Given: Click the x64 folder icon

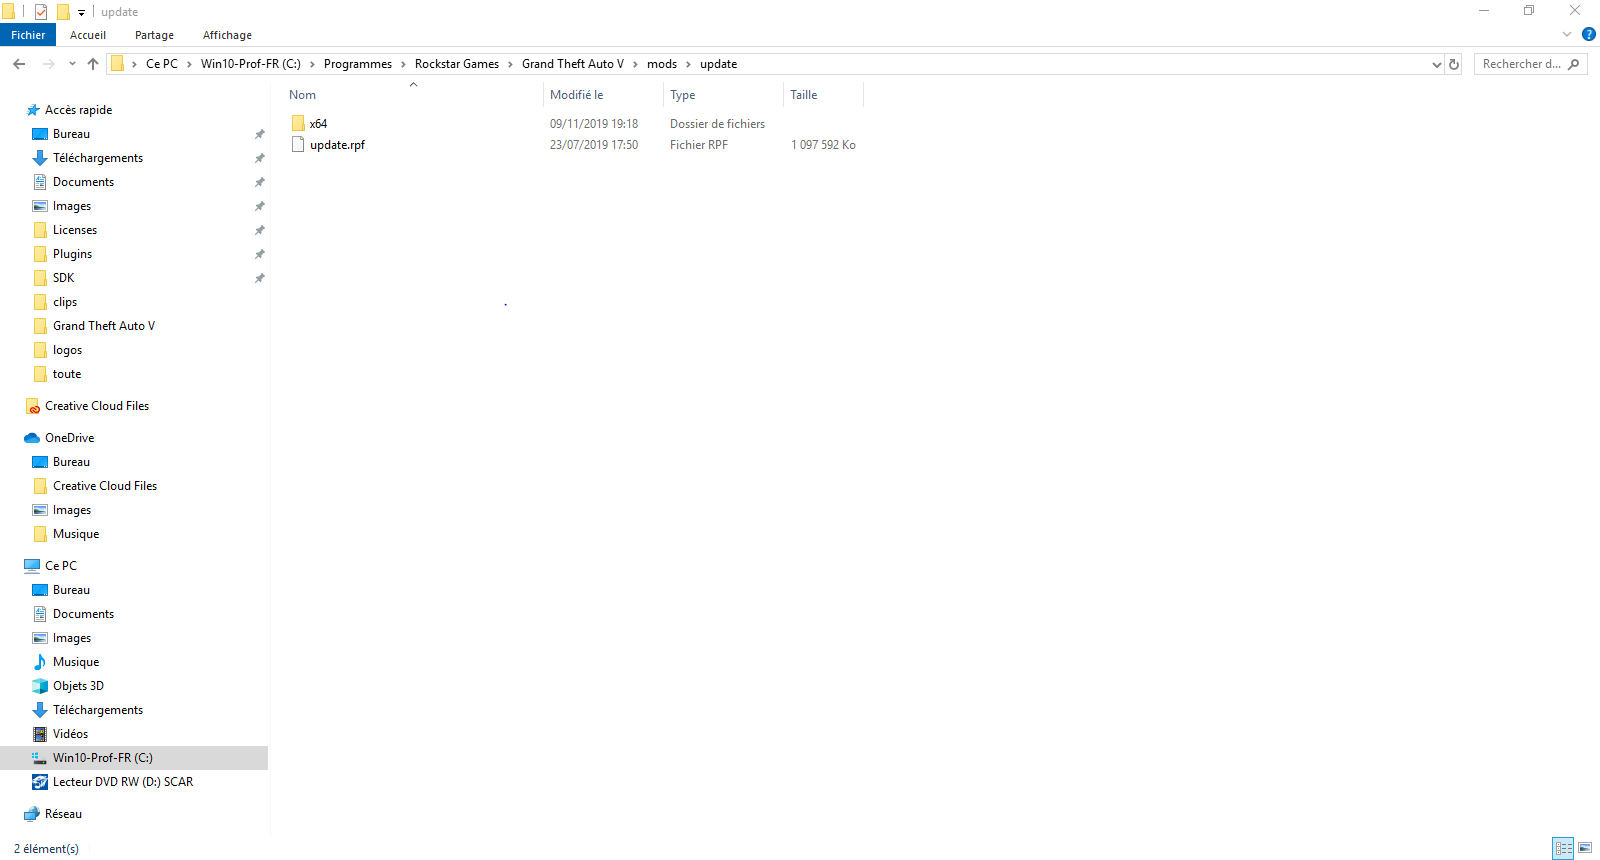Looking at the screenshot, I should (298, 124).
